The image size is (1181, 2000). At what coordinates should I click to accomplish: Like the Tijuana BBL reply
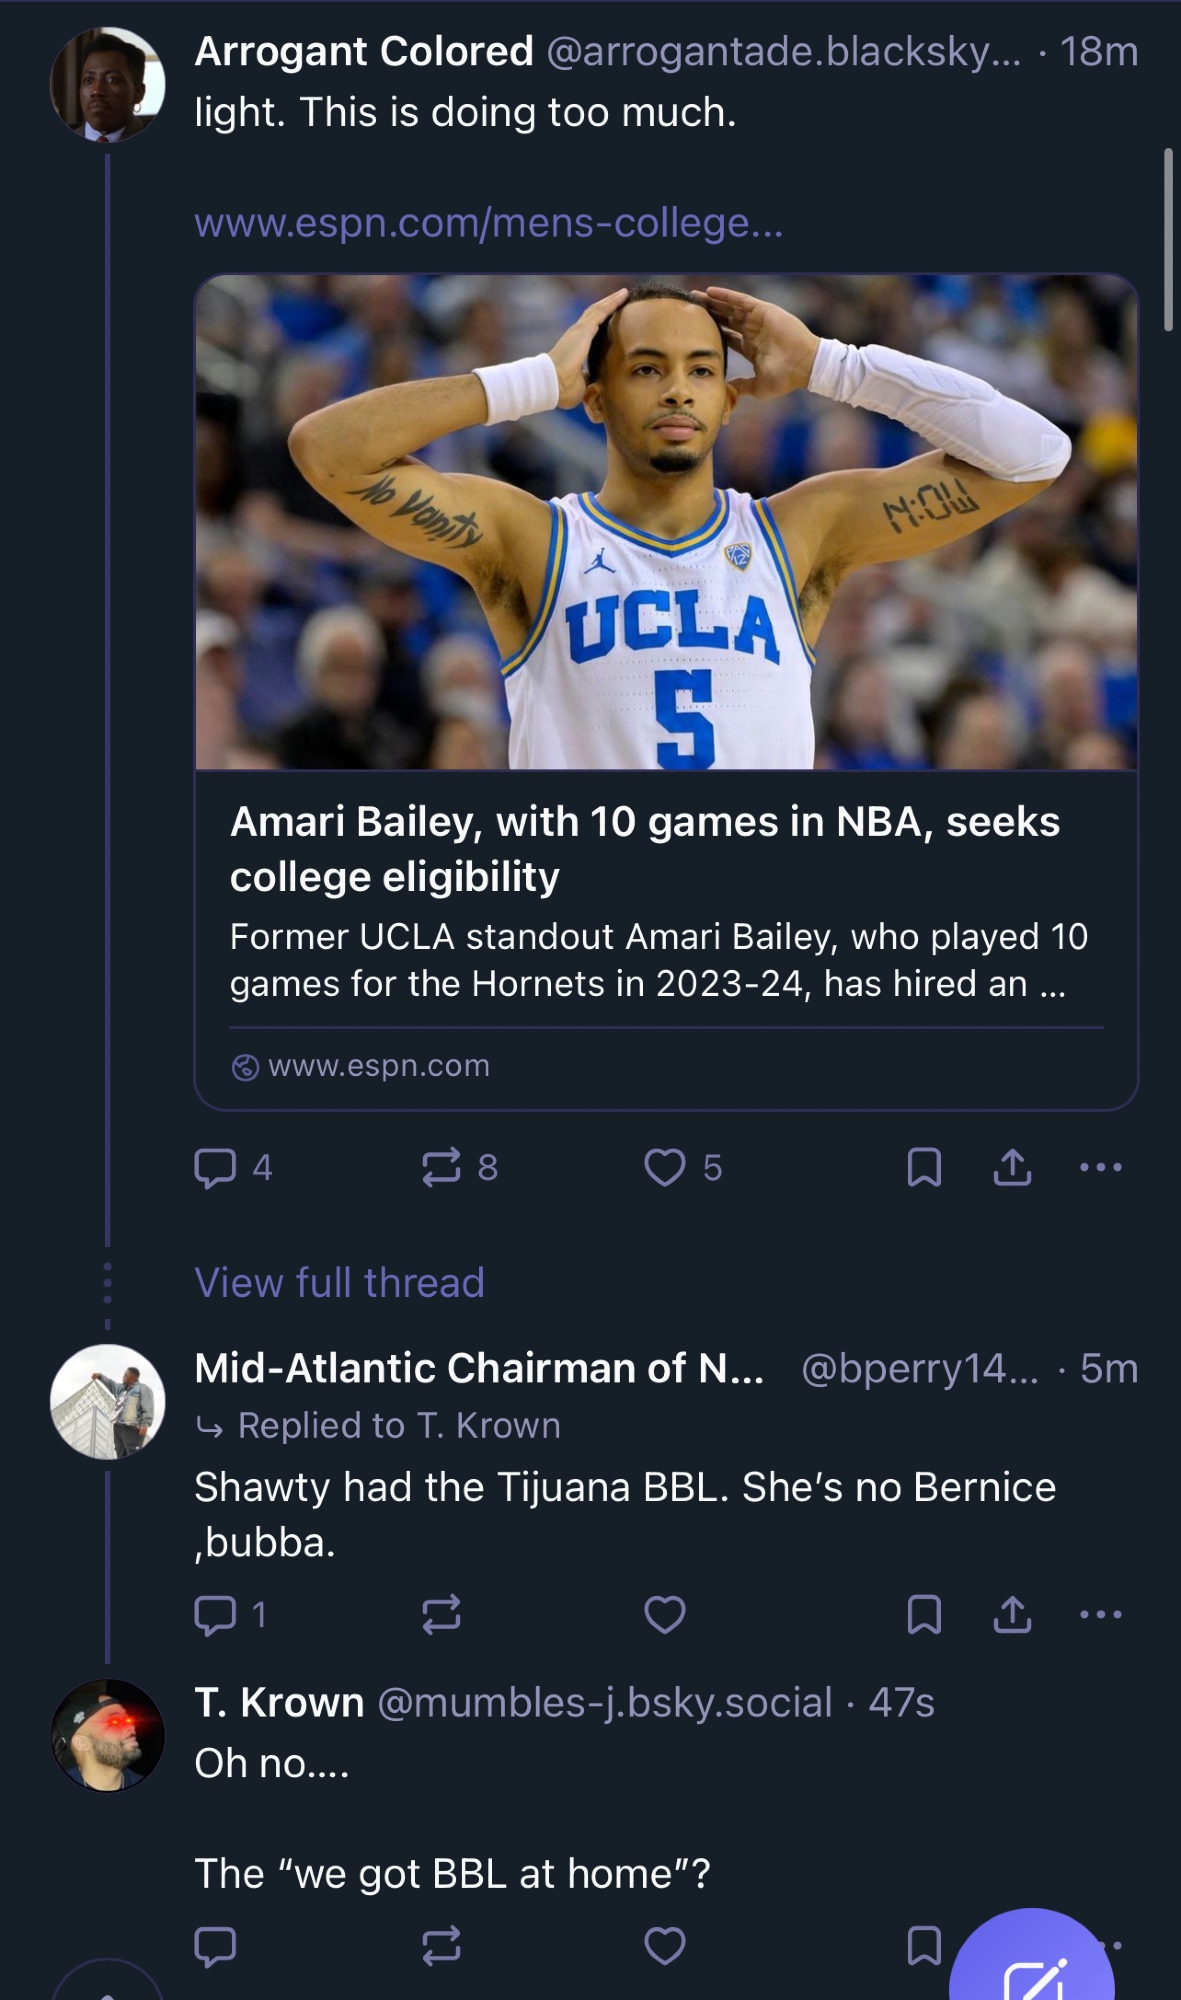click(665, 1614)
